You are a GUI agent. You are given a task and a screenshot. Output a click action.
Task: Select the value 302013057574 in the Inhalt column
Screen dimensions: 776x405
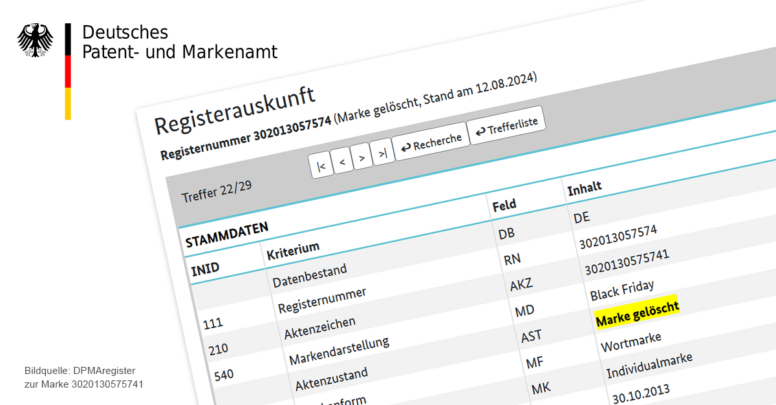[618, 237]
